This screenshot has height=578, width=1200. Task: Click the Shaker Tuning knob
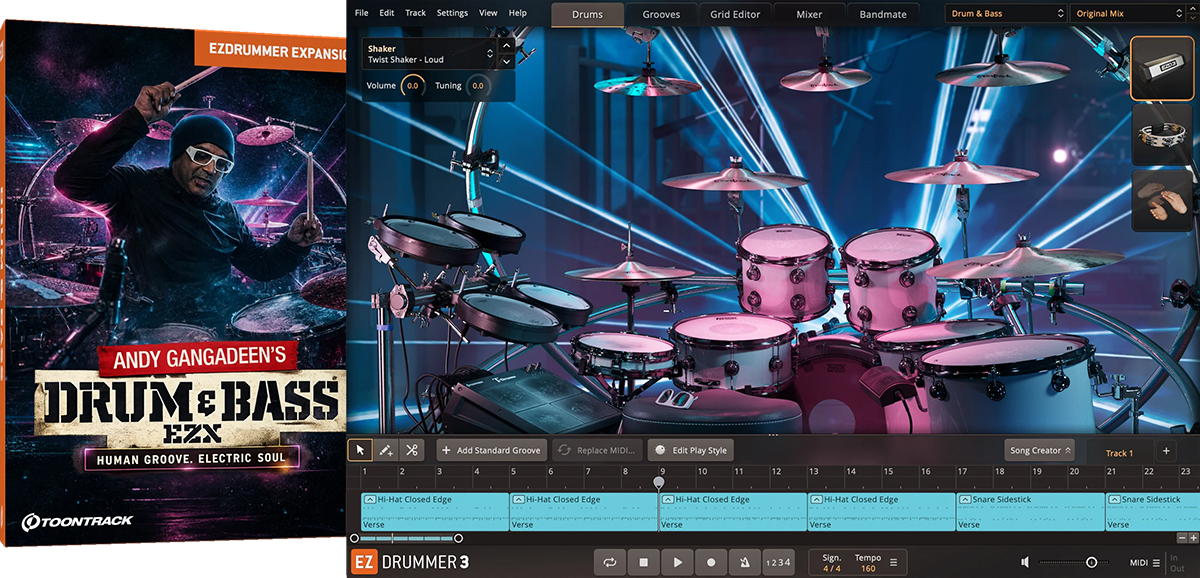(x=478, y=86)
